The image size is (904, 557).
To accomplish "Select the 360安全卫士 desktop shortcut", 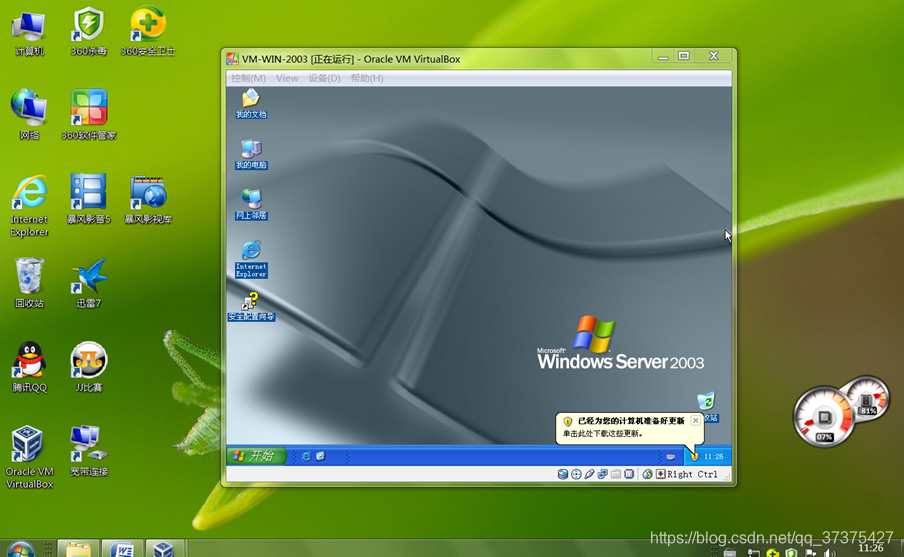I will 148,32.
